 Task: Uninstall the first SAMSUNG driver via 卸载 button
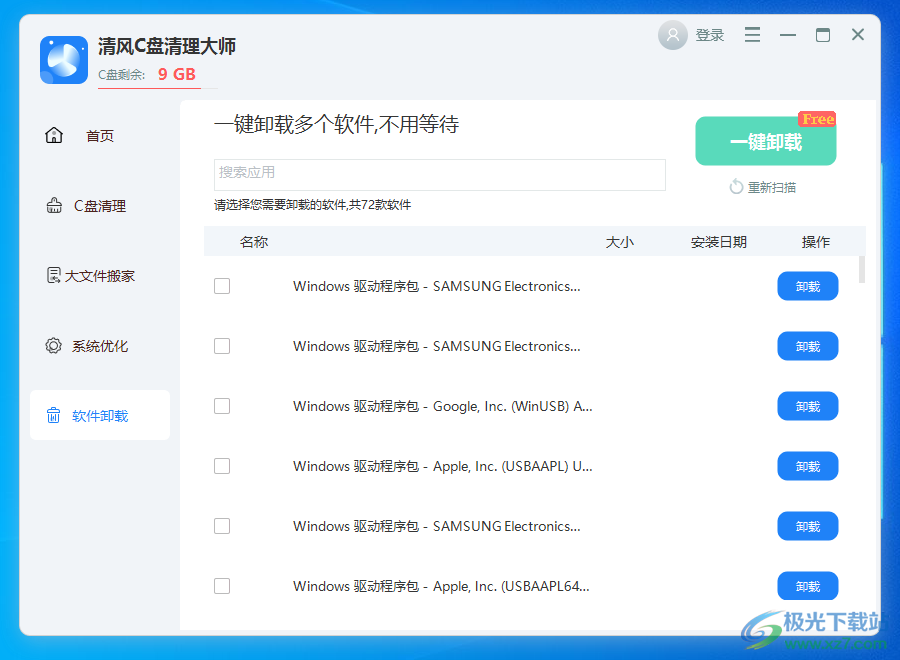pyautogui.click(x=807, y=286)
